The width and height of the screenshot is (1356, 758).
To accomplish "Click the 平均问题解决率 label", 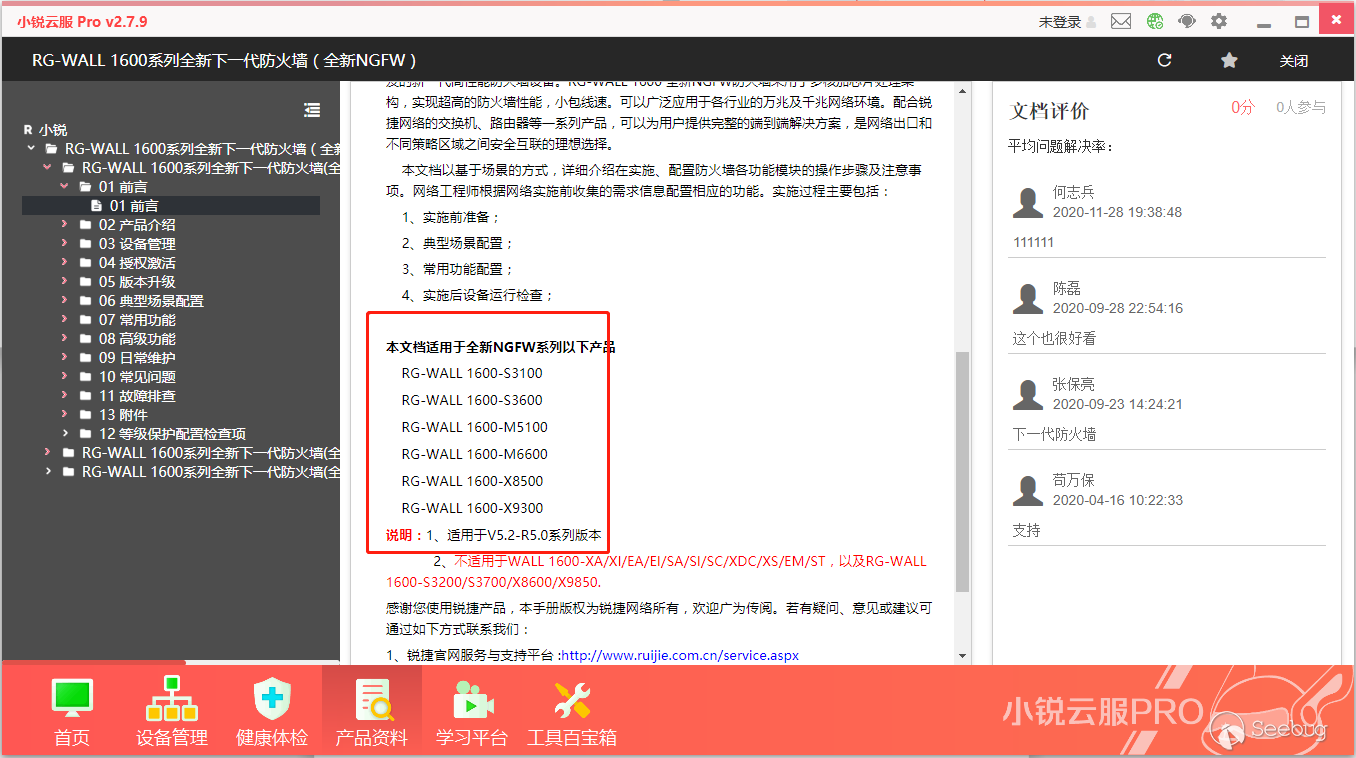I will [x=1061, y=147].
